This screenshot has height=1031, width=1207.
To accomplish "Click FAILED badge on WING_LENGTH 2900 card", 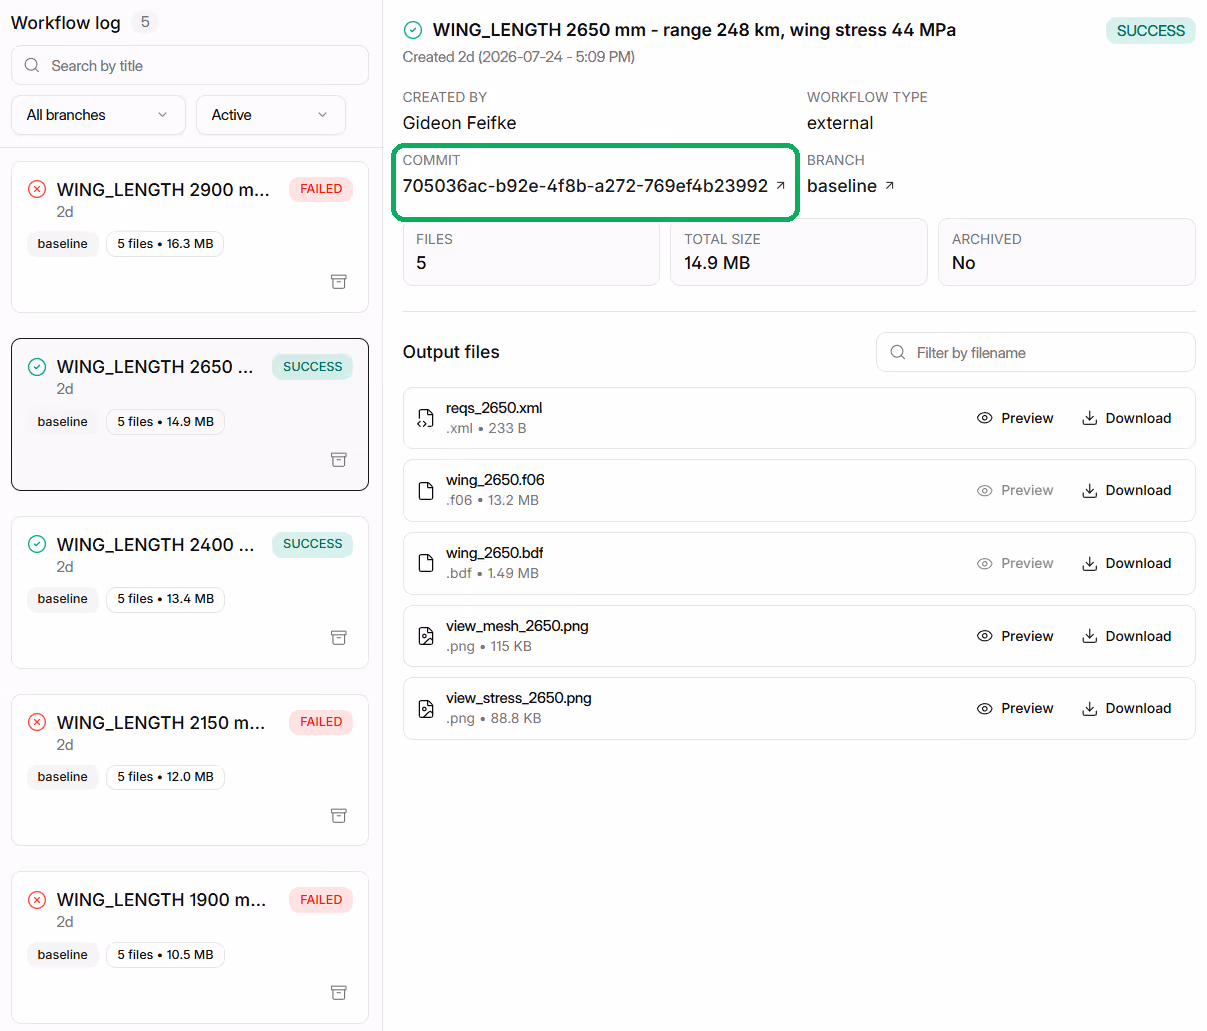I will [321, 189].
